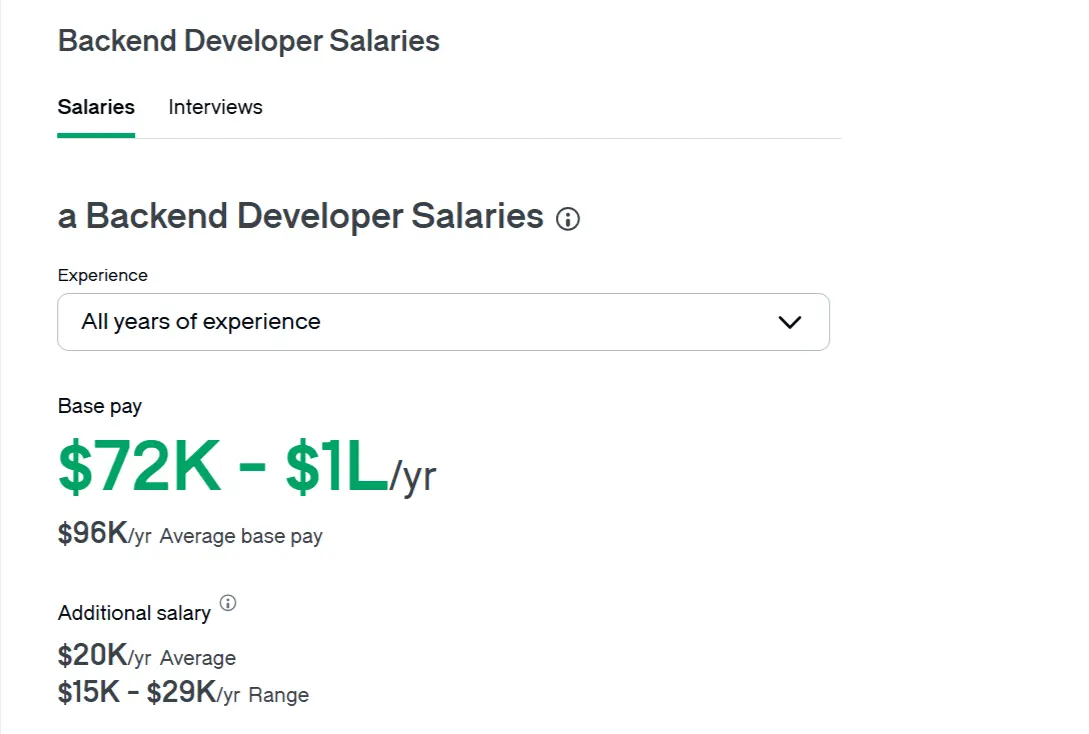Click the Experience field label
This screenshot has height=734, width=1089.
(102, 275)
